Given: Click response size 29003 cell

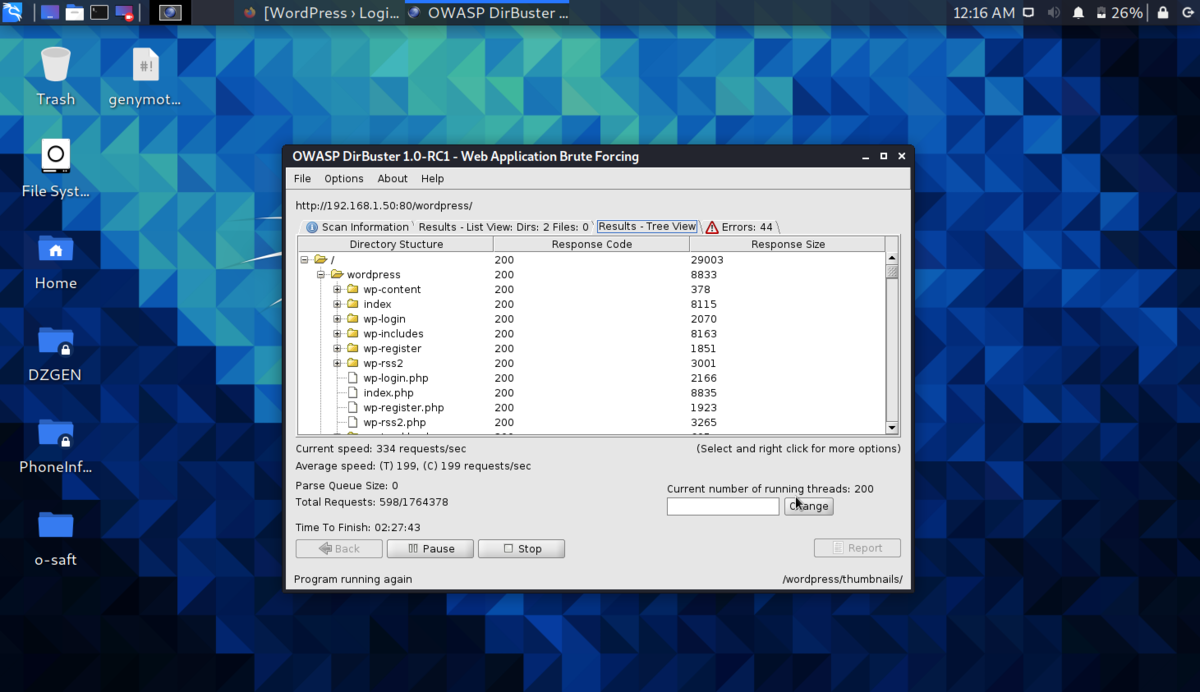Looking at the screenshot, I should [707, 260].
